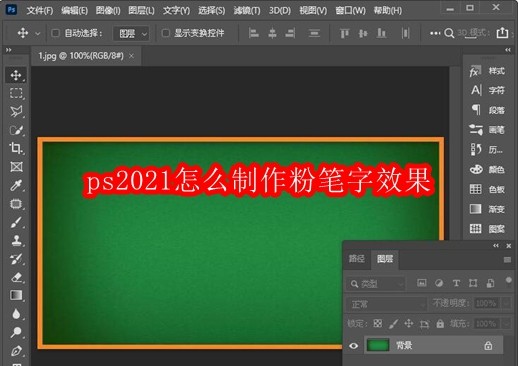Open the Swatches (色板) panel
This screenshot has height=366, width=518.
pos(487,189)
